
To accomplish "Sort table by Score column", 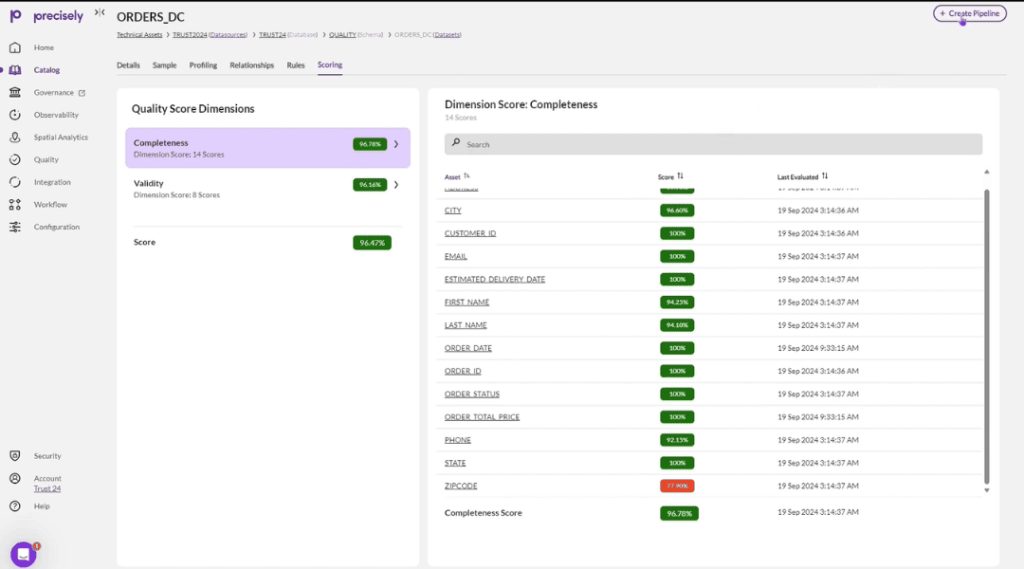I will click(x=680, y=177).
